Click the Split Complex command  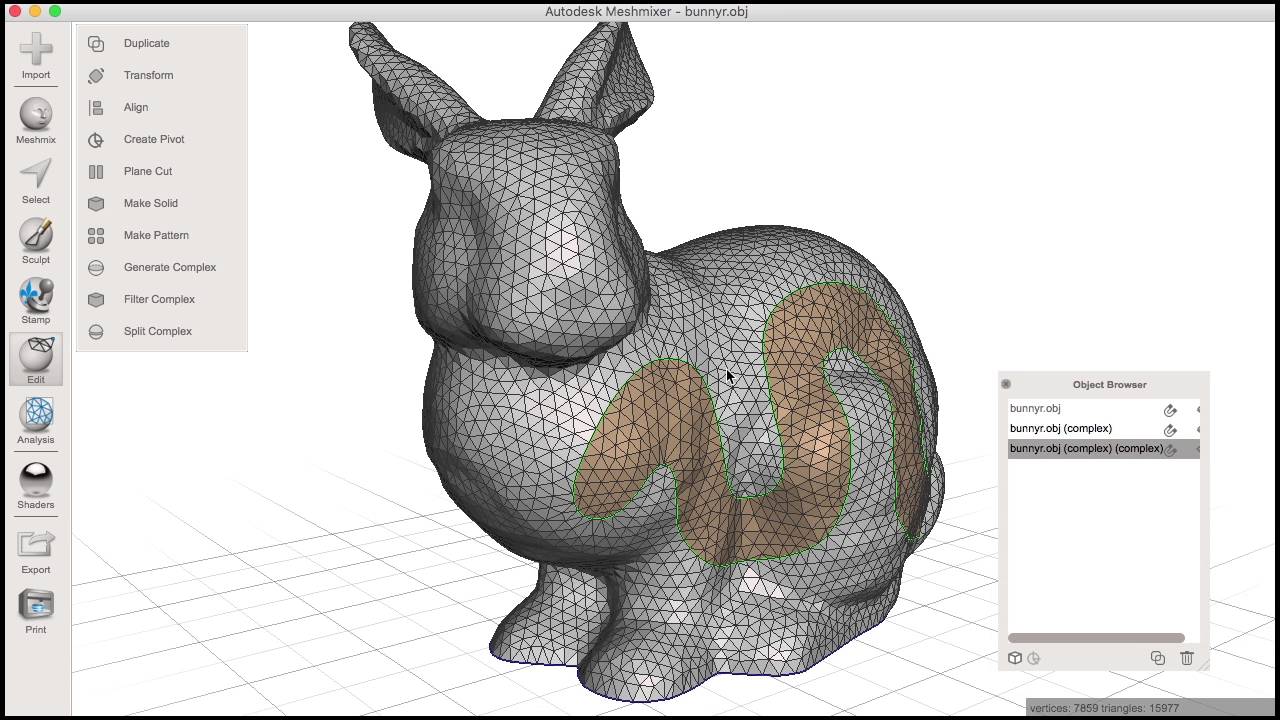[x=157, y=331]
